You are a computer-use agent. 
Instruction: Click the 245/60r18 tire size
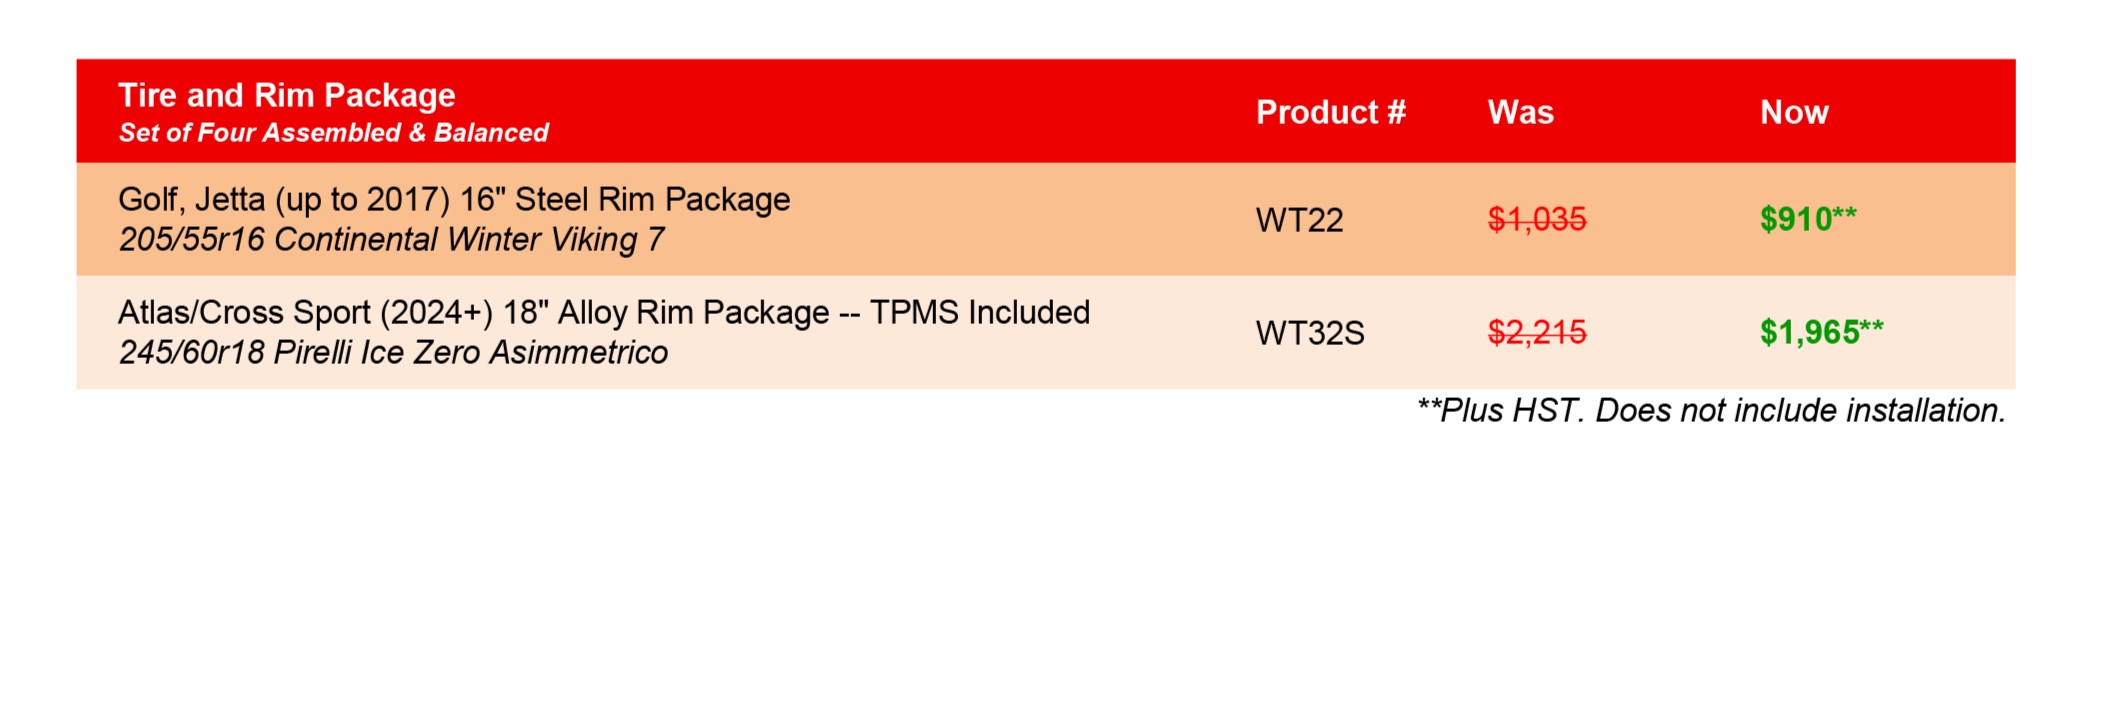(x=191, y=353)
